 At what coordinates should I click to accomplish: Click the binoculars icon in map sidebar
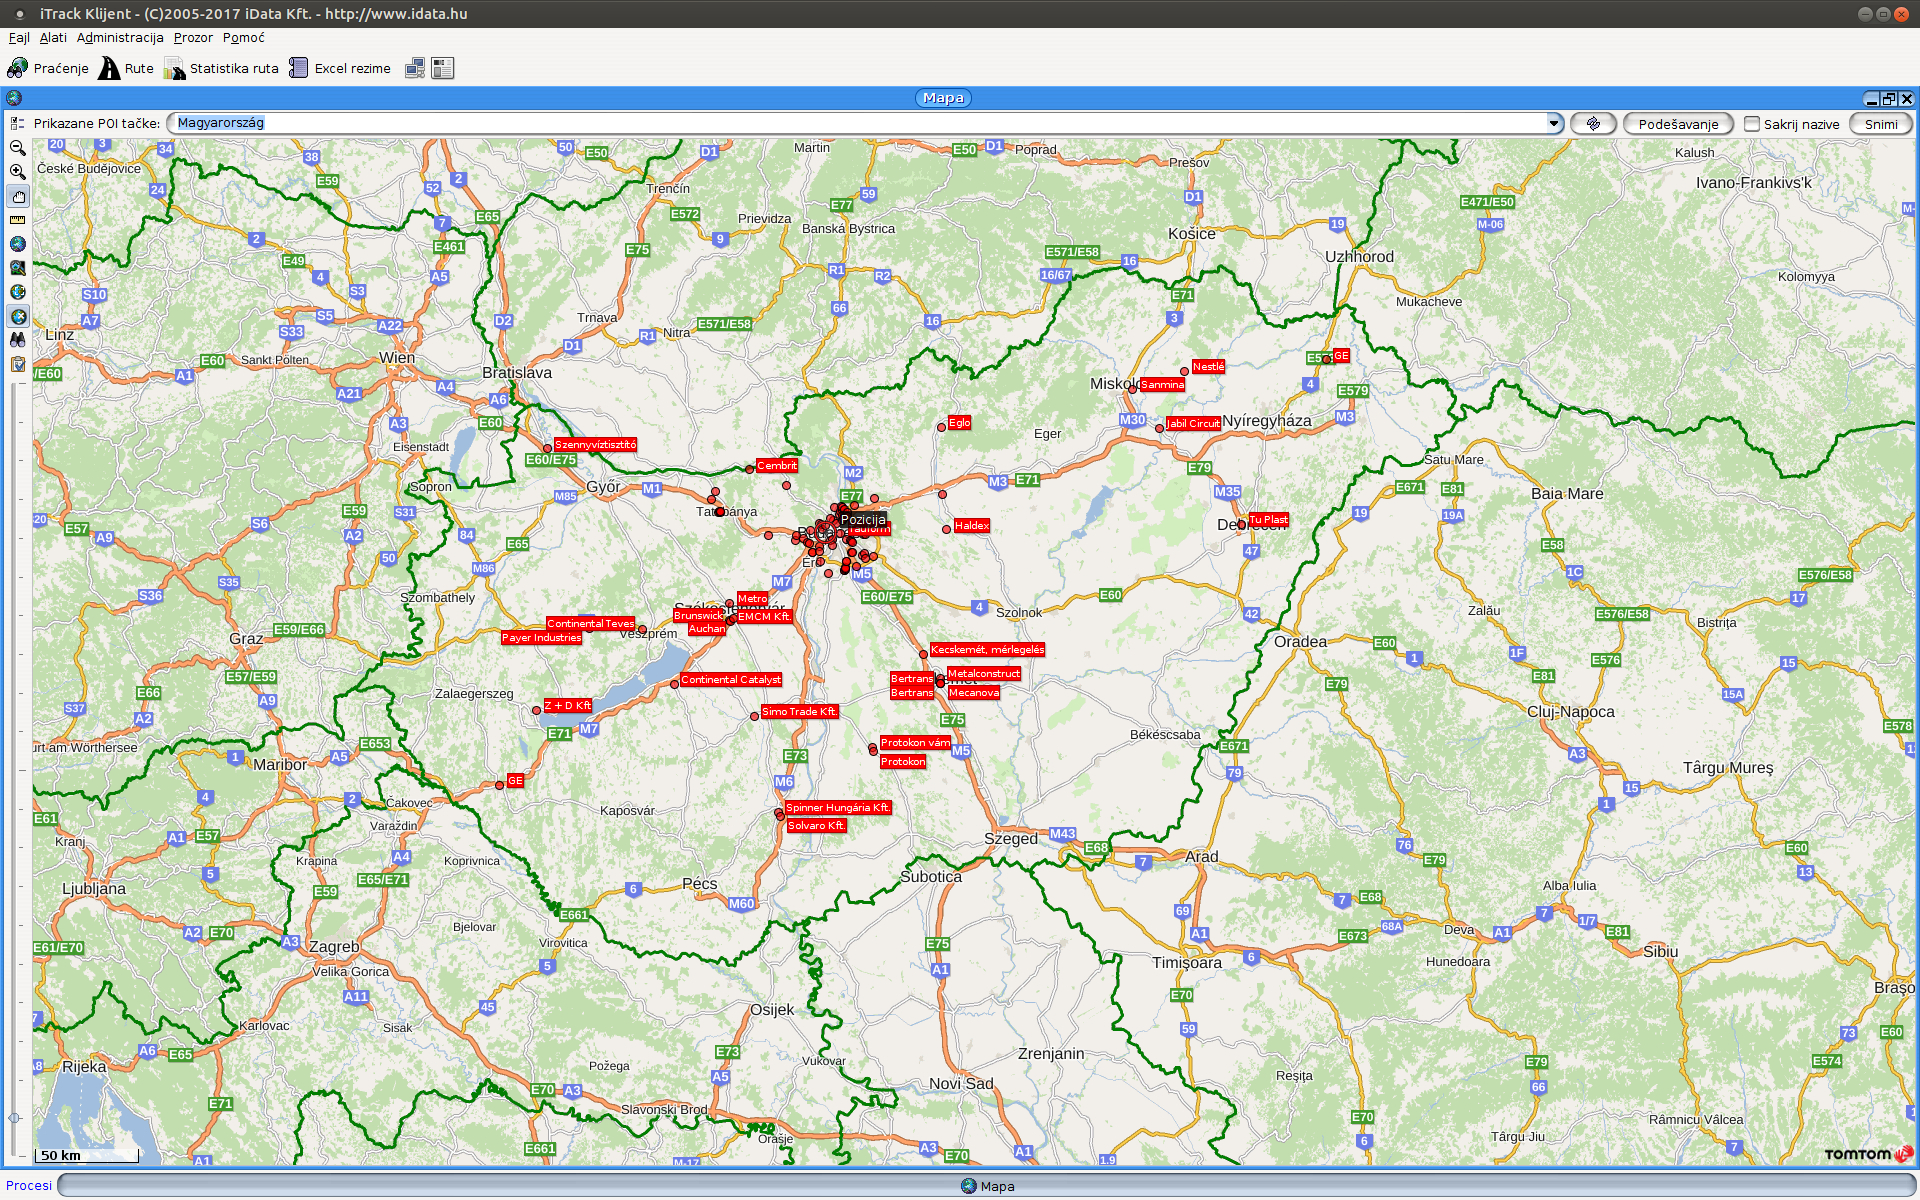click(17, 340)
